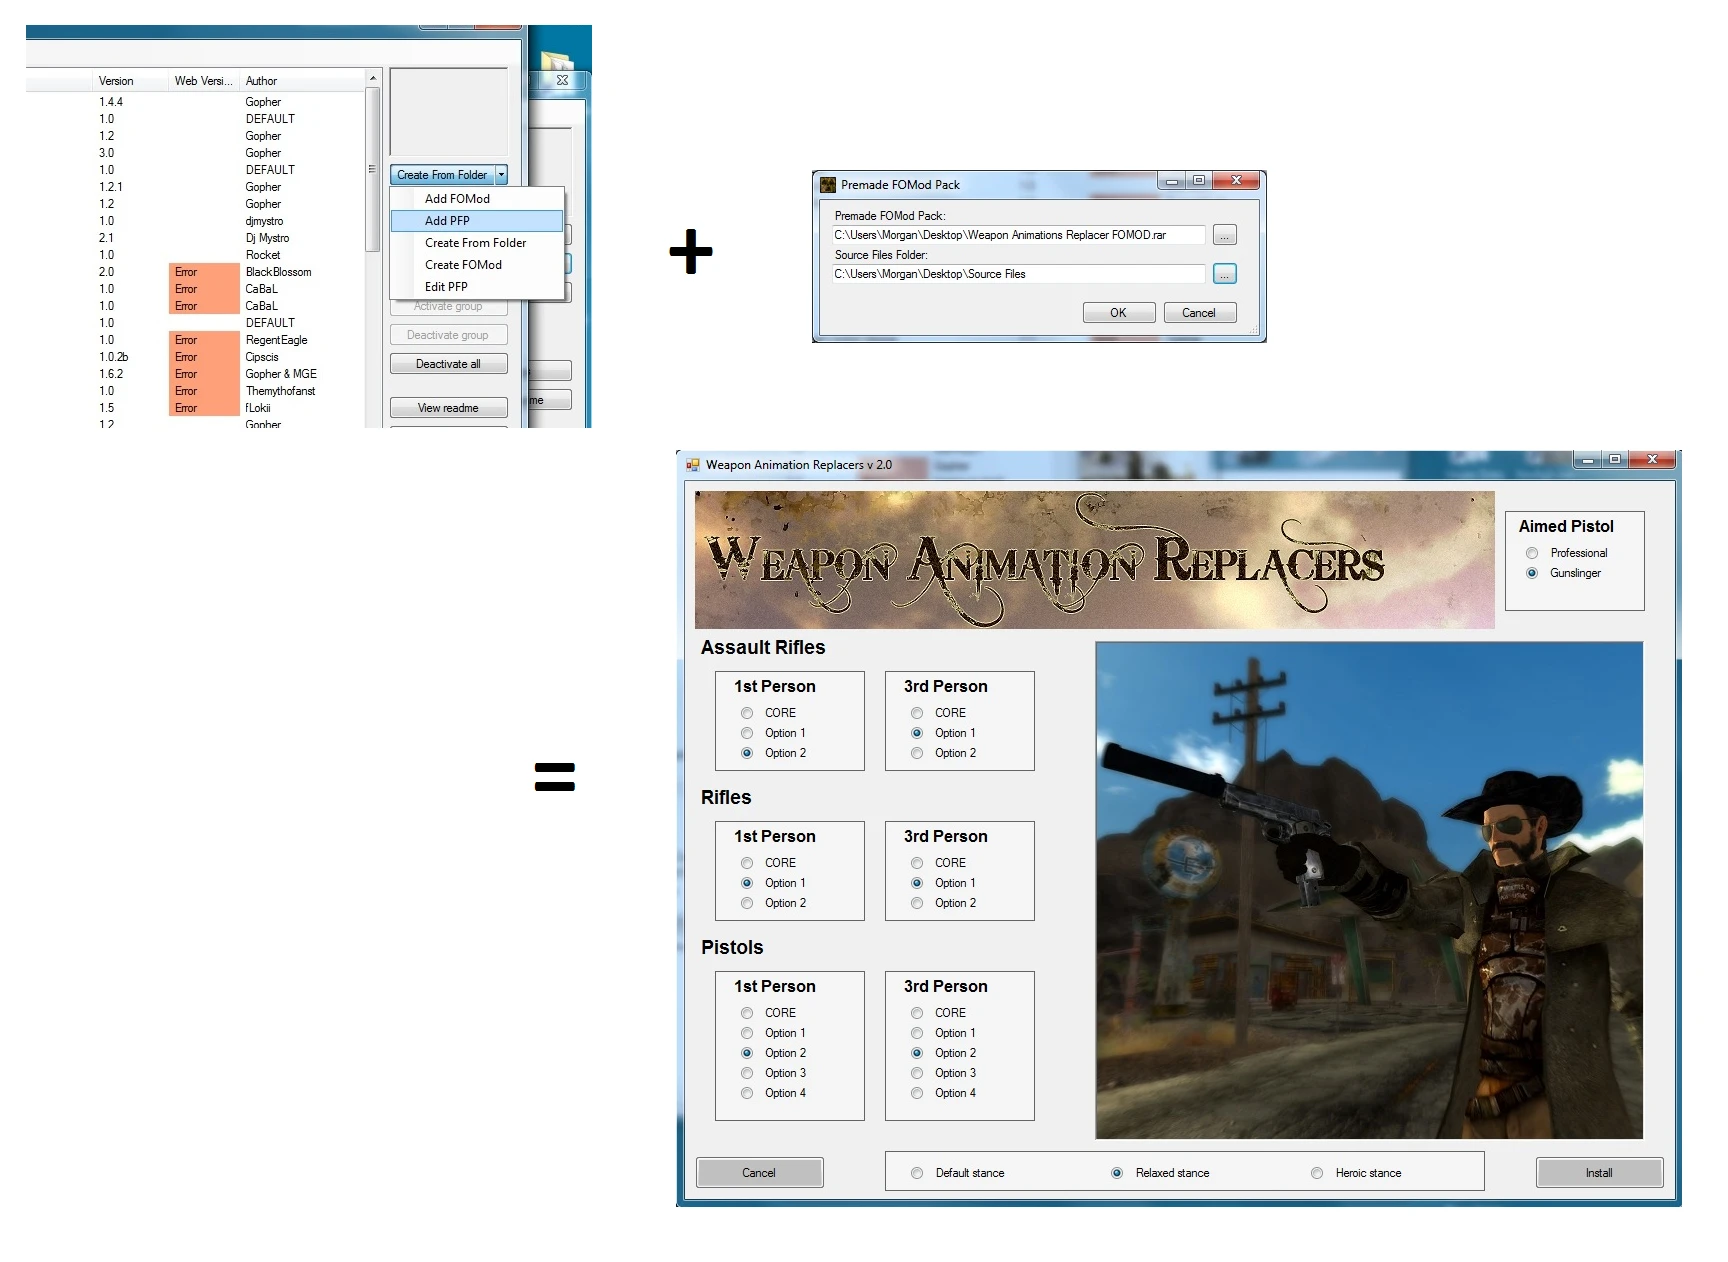Click the Premade FOMod Pack path field
Screen dimensions: 1728x1262
[x=1018, y=235]
